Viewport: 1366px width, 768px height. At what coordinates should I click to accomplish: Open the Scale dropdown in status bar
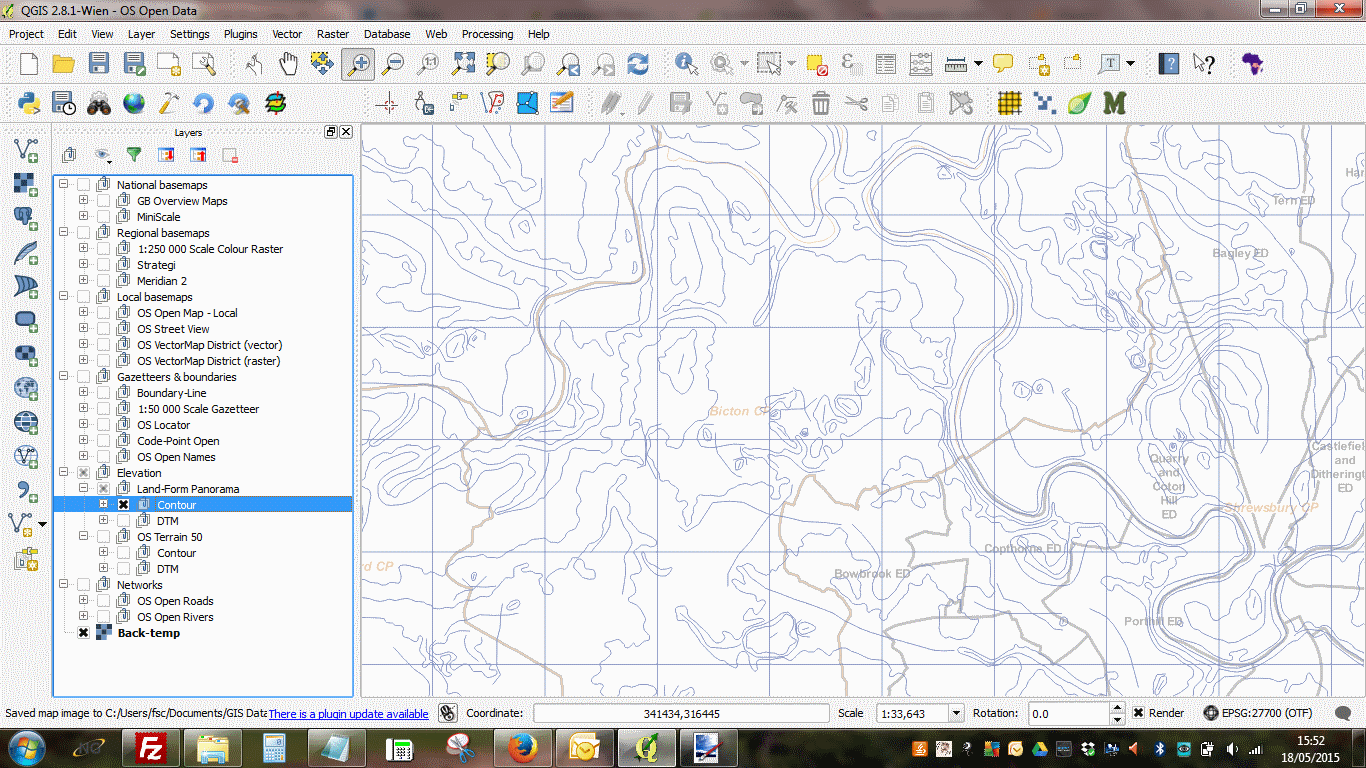pyautogui.click(x=955, y=713)
